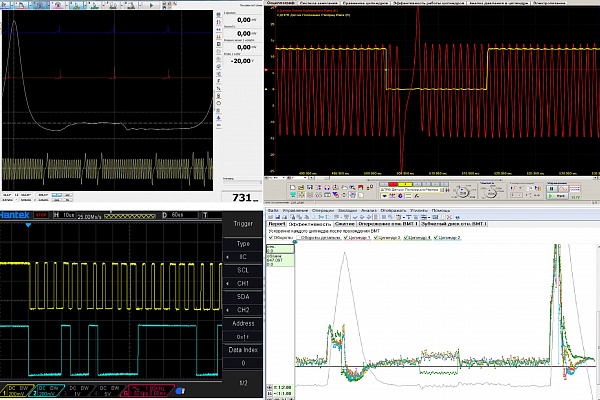The image size is (600, 400).
Task: Click the red channel color swatch
Action: coord(393,184)
